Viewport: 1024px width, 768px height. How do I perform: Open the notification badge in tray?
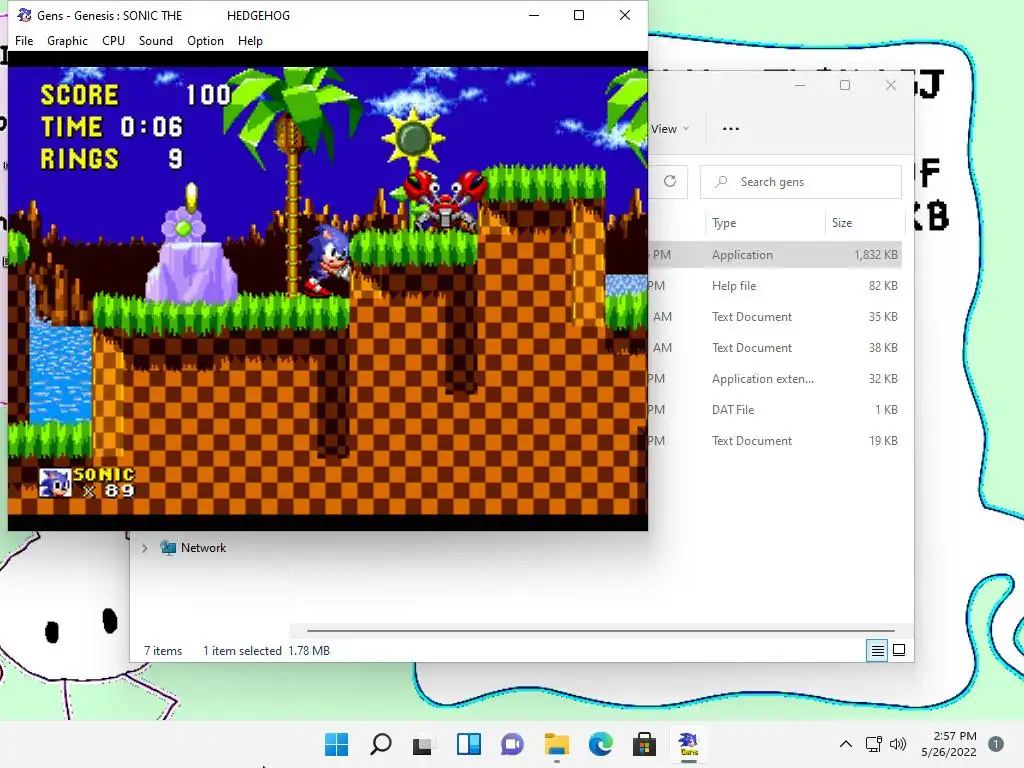coord(996,744)
